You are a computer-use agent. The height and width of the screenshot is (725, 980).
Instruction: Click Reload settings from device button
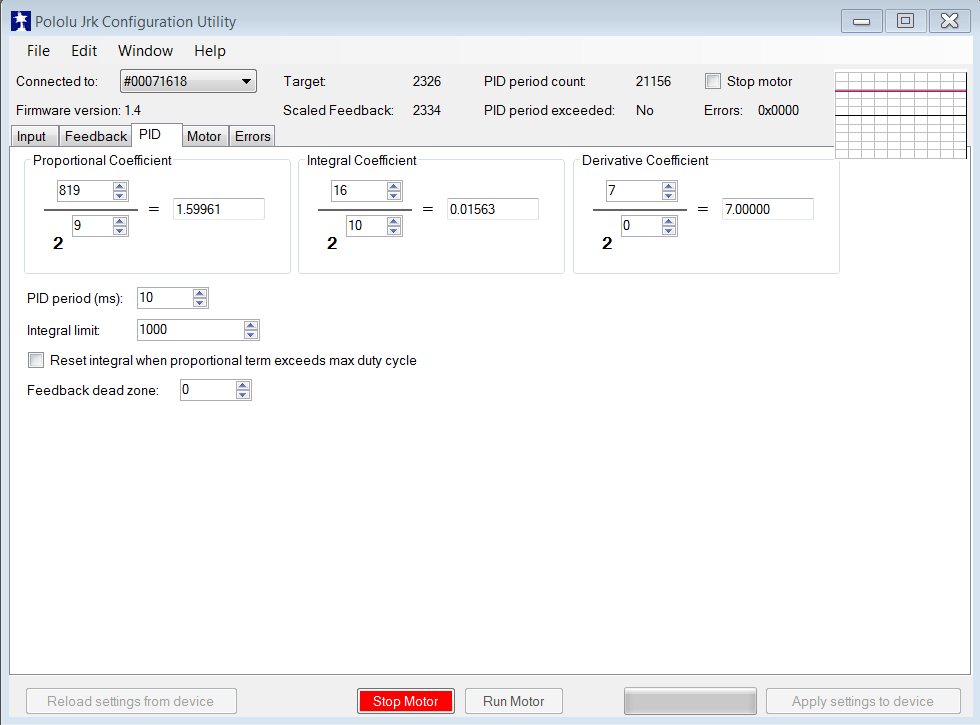pos(131,701)
